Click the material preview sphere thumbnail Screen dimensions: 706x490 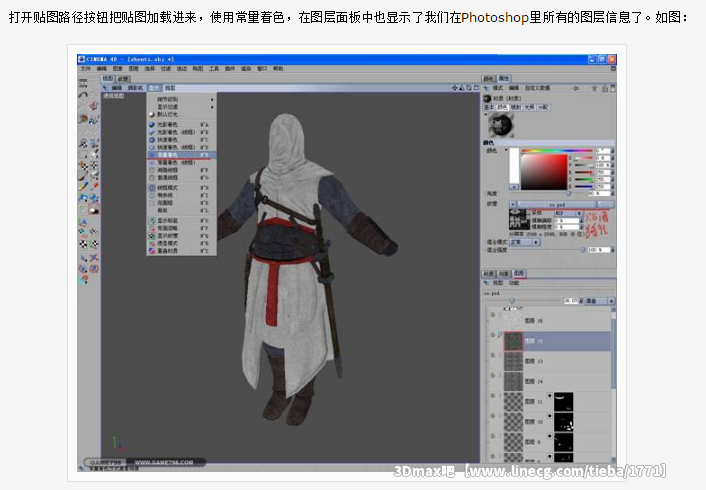[501, 125]
